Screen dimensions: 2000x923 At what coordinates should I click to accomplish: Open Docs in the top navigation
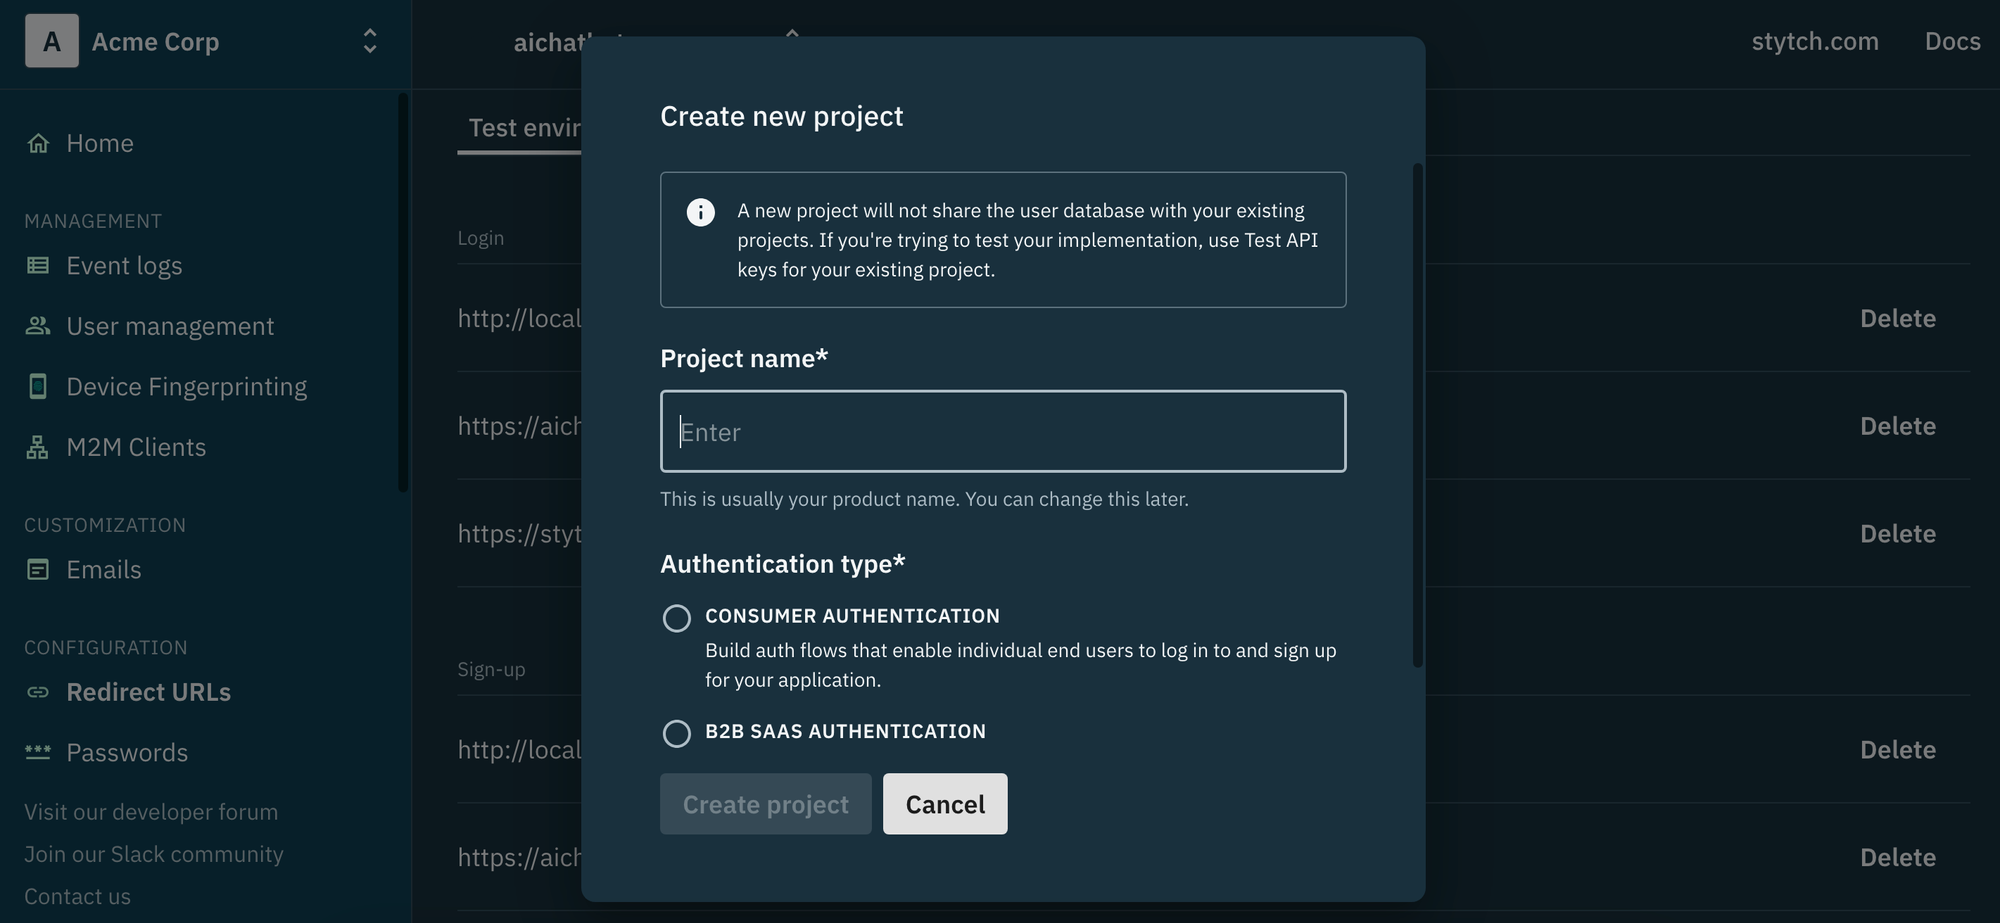tap(1952, 41)
